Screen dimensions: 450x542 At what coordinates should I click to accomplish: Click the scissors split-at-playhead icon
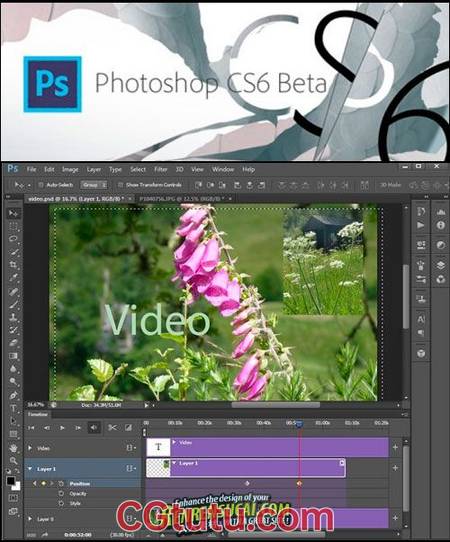coord(112,428)
